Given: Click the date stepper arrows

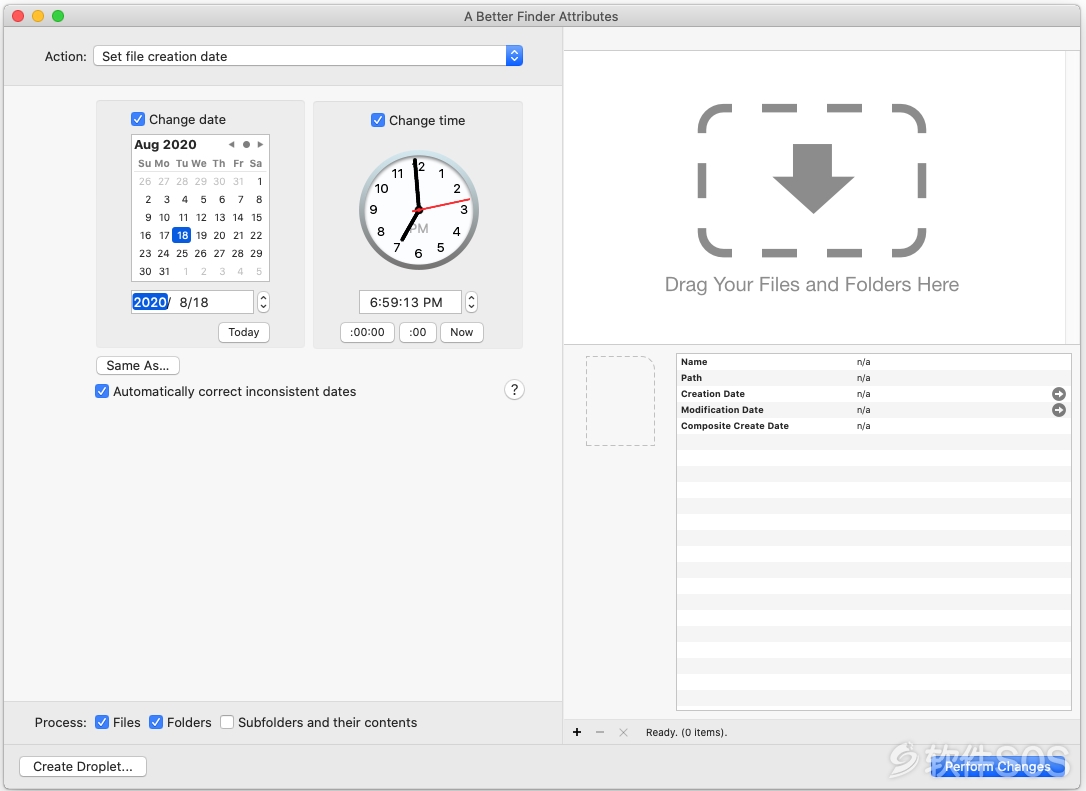Looking at the screenshot, I should 263,302.
